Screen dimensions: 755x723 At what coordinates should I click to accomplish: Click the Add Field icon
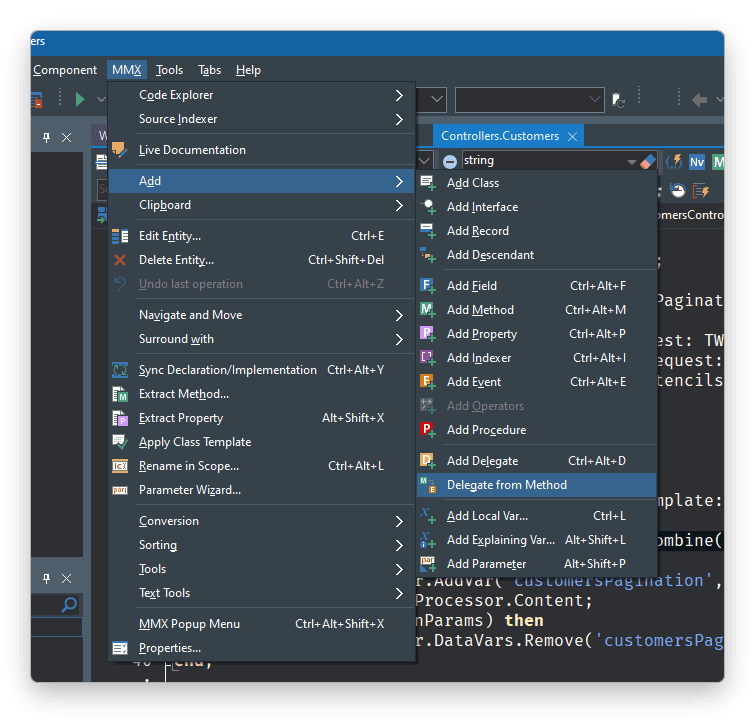point(428,286)
